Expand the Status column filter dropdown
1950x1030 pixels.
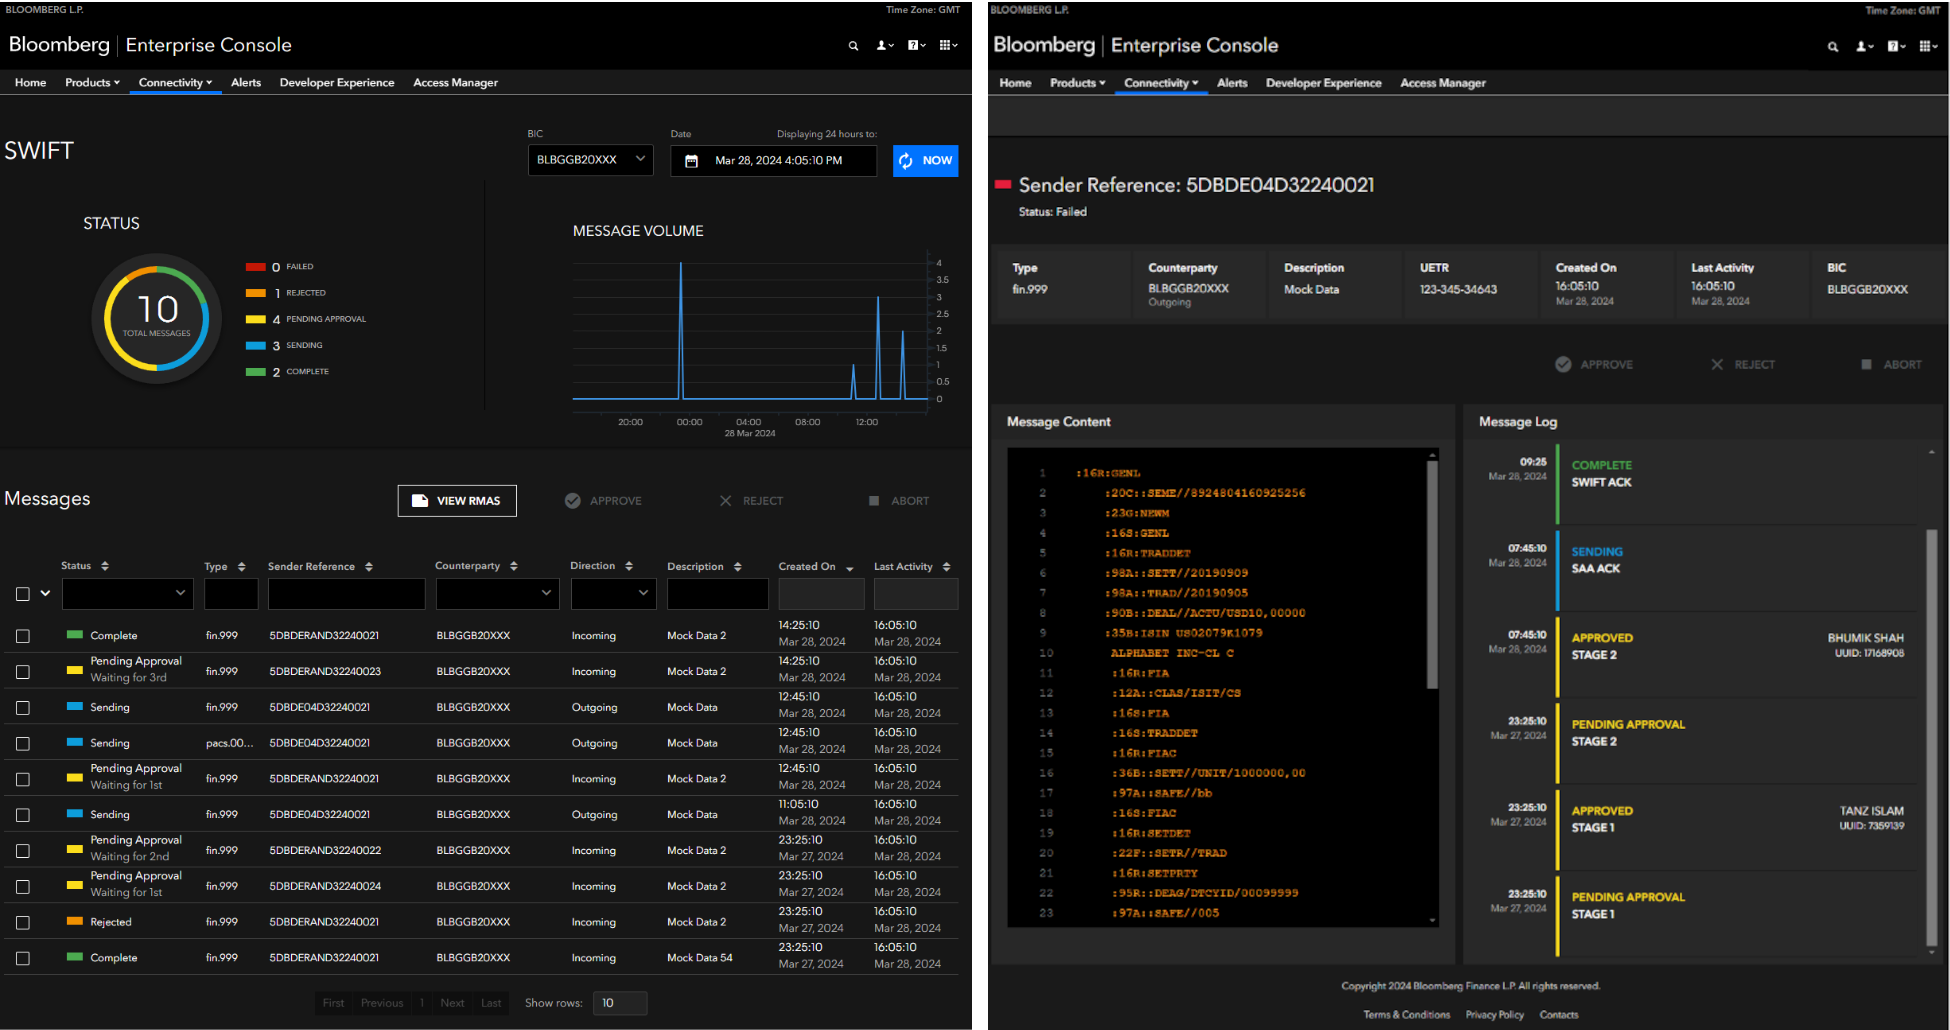click(x=128, y=593)
